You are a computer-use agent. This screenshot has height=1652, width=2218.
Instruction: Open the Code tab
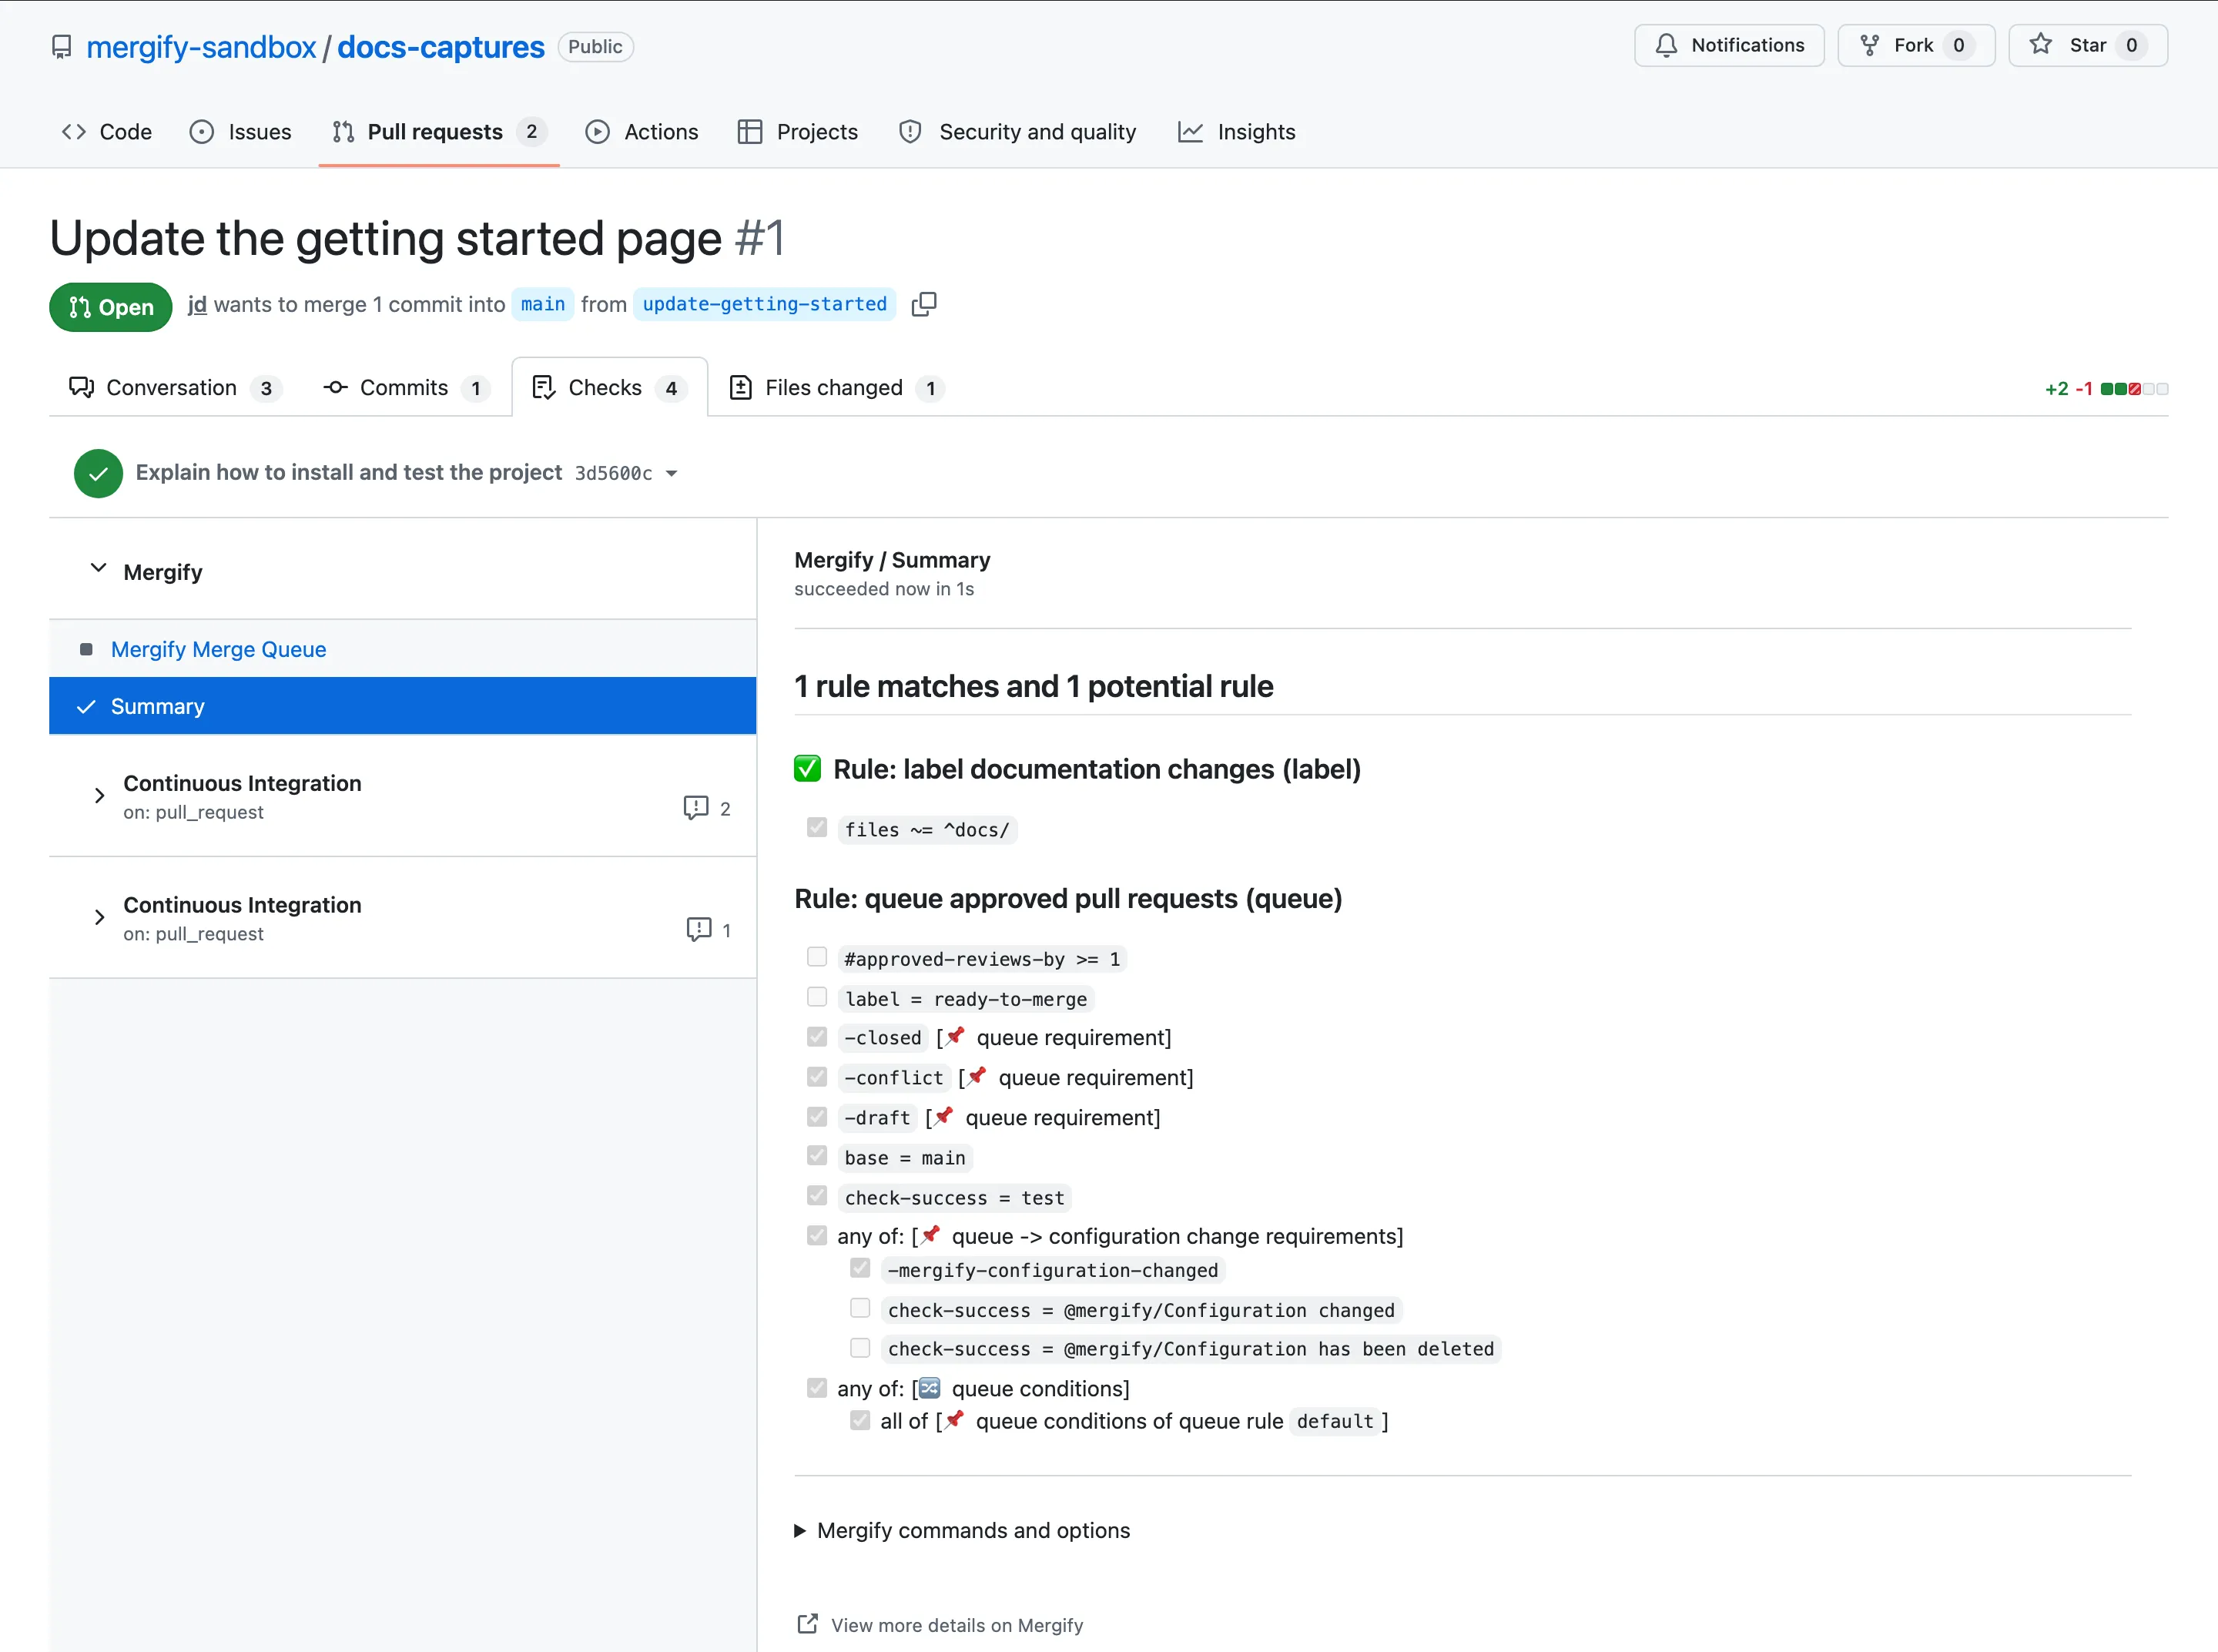(107, 132)
